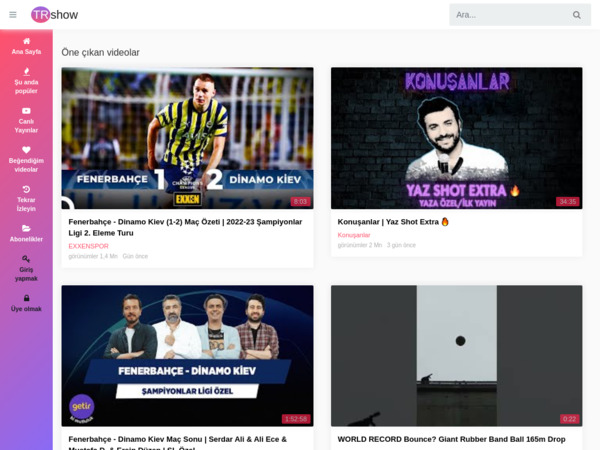Open the Konuşanlar channel link

pos(354,235)
